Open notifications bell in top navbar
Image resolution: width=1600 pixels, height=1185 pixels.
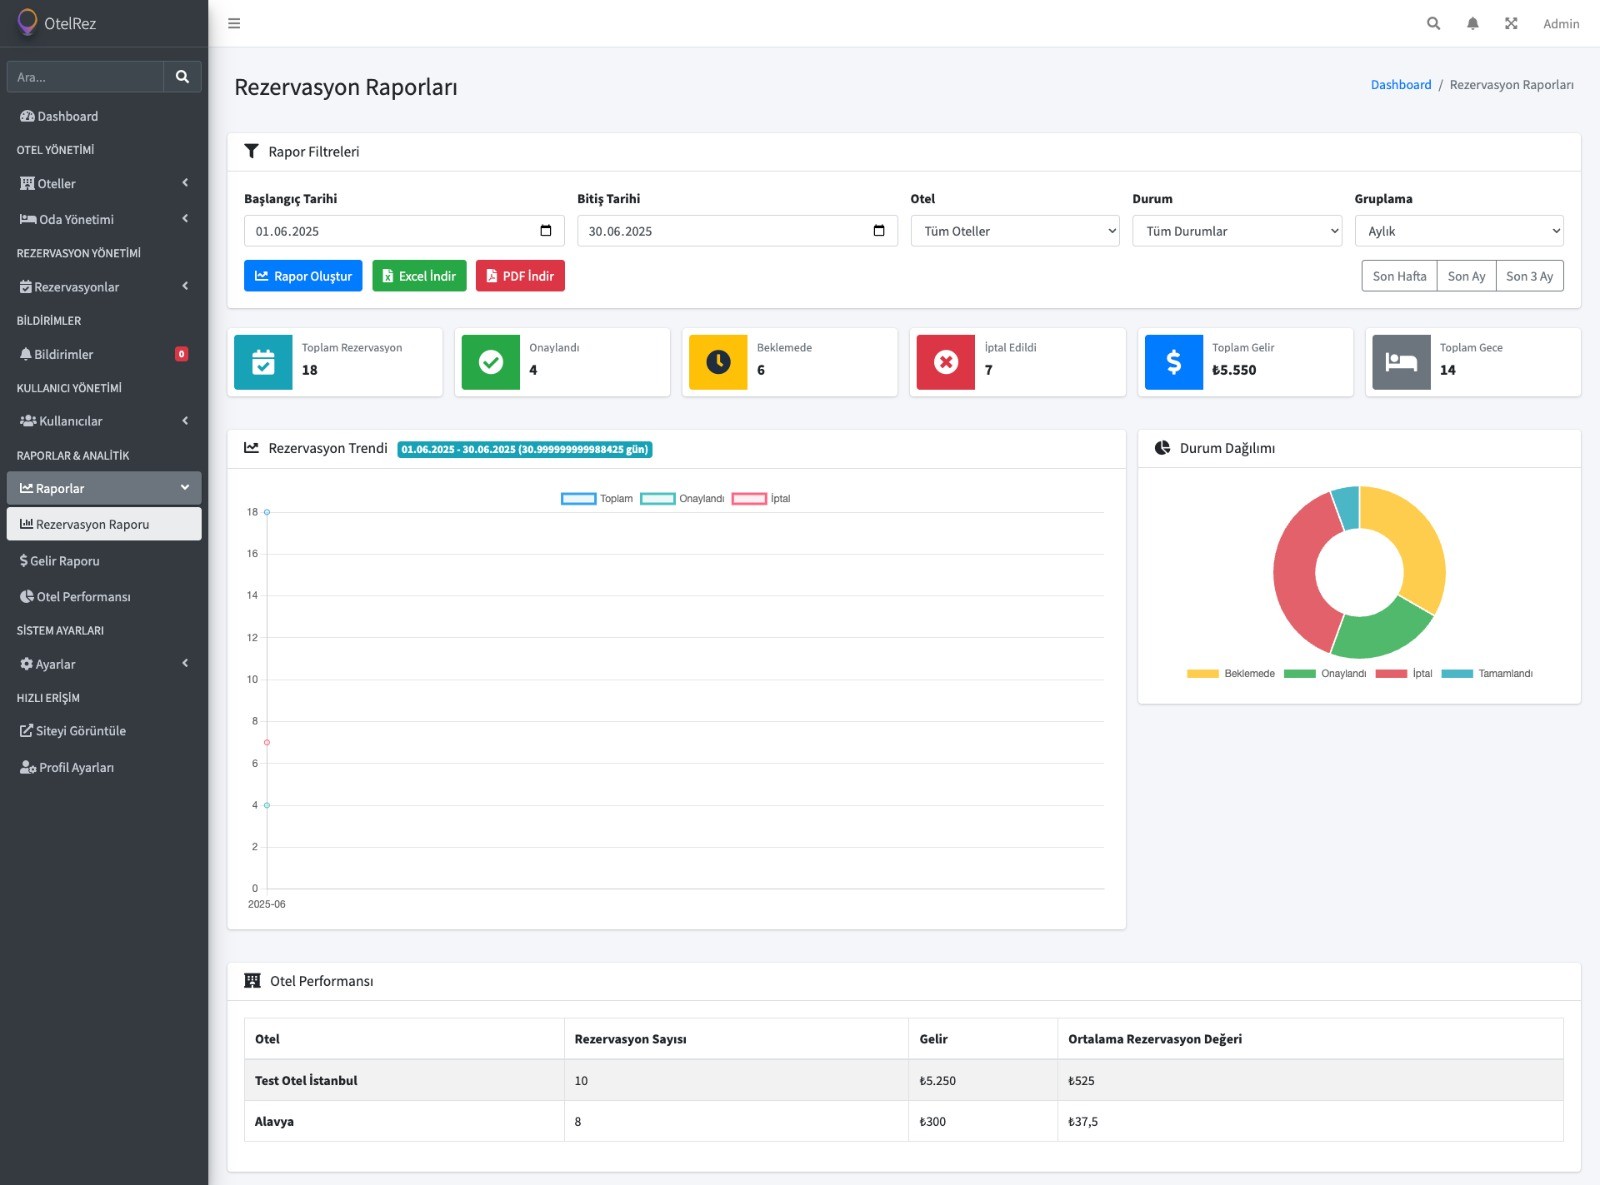(x=1472, y=23)
